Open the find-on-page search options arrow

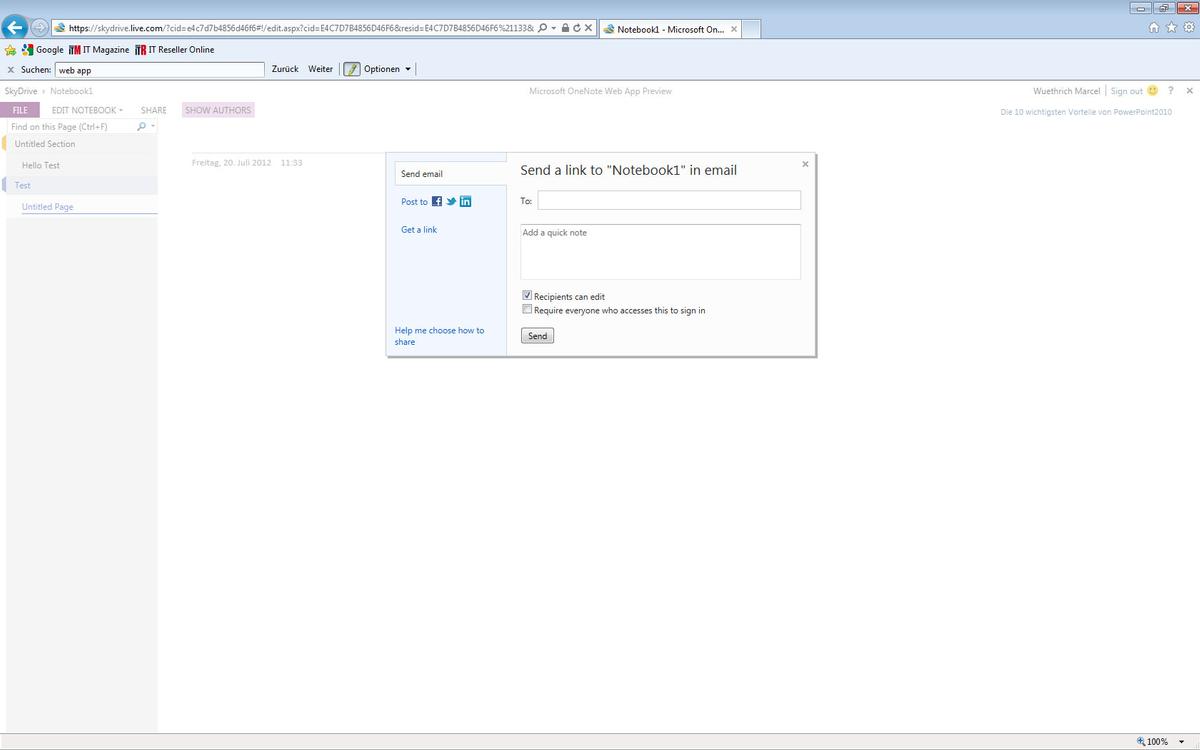click(x=153, y=127)
